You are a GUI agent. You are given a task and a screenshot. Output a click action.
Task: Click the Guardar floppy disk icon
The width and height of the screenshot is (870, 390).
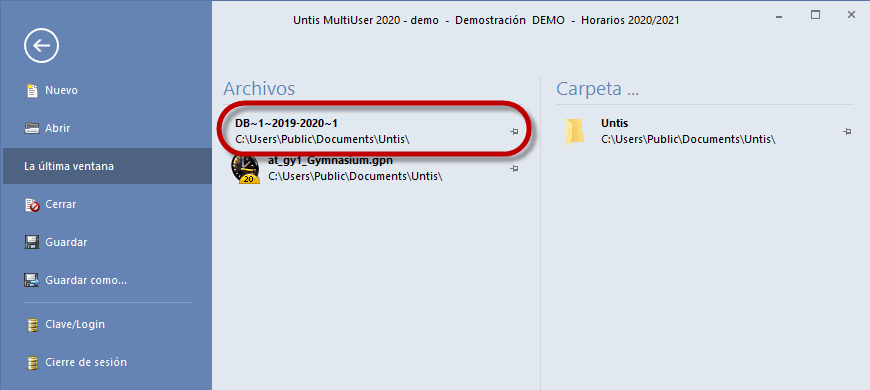(32, 242)
